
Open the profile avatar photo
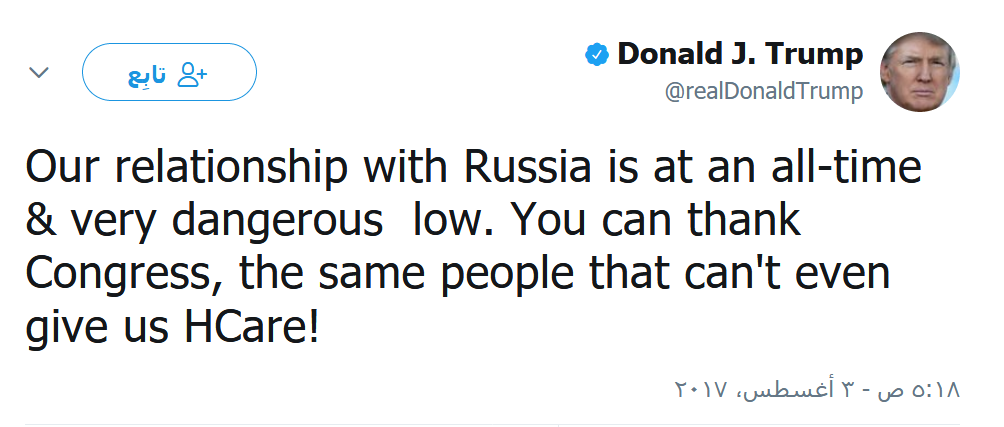coord(919,72)
